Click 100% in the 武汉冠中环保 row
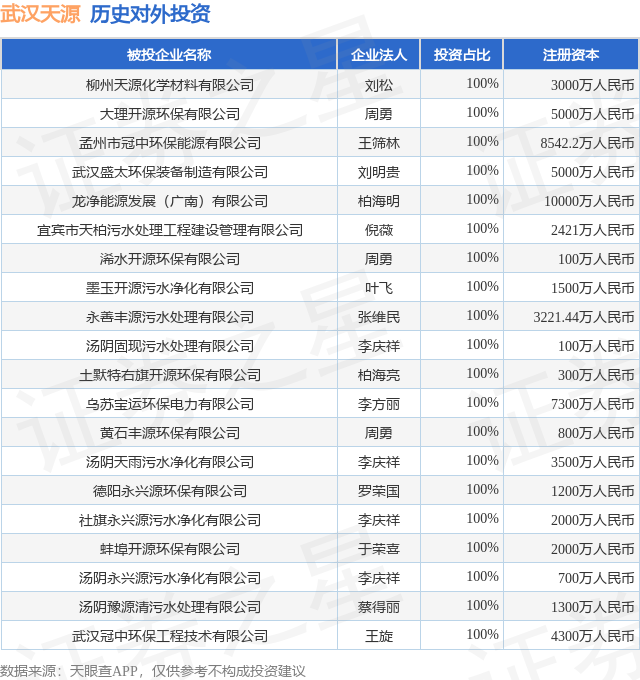This screenshot has width=640, height=680. [x=482, y=634]
